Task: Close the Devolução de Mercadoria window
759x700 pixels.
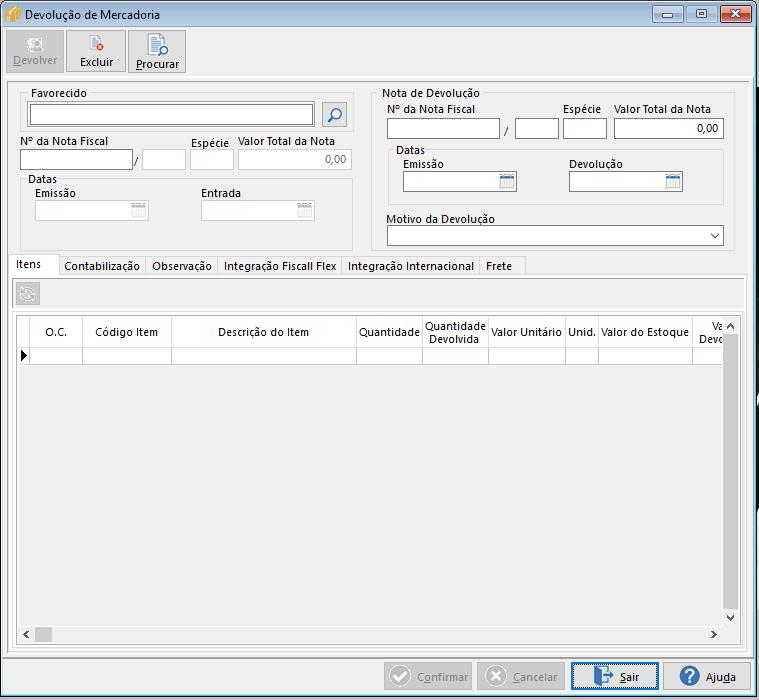Action: [x=735, y=14]
